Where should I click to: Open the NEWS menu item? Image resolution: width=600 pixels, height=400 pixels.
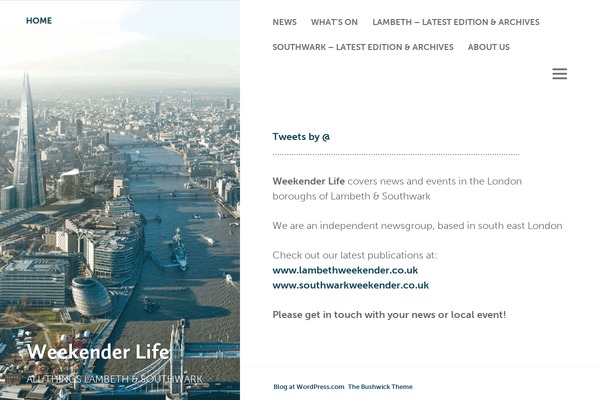pyautogui.click(x=284, y=22)
